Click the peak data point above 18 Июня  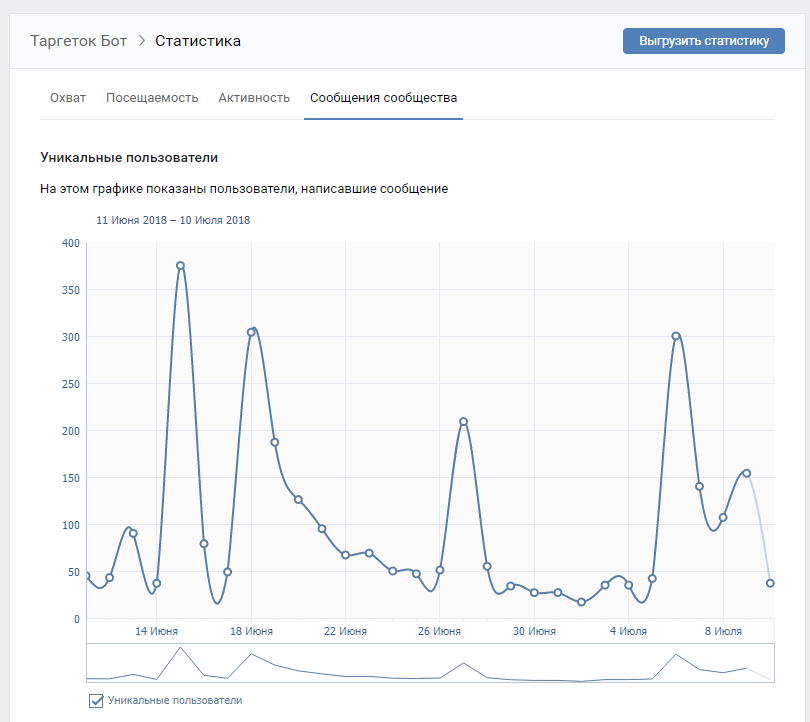[x=251, y=332]
